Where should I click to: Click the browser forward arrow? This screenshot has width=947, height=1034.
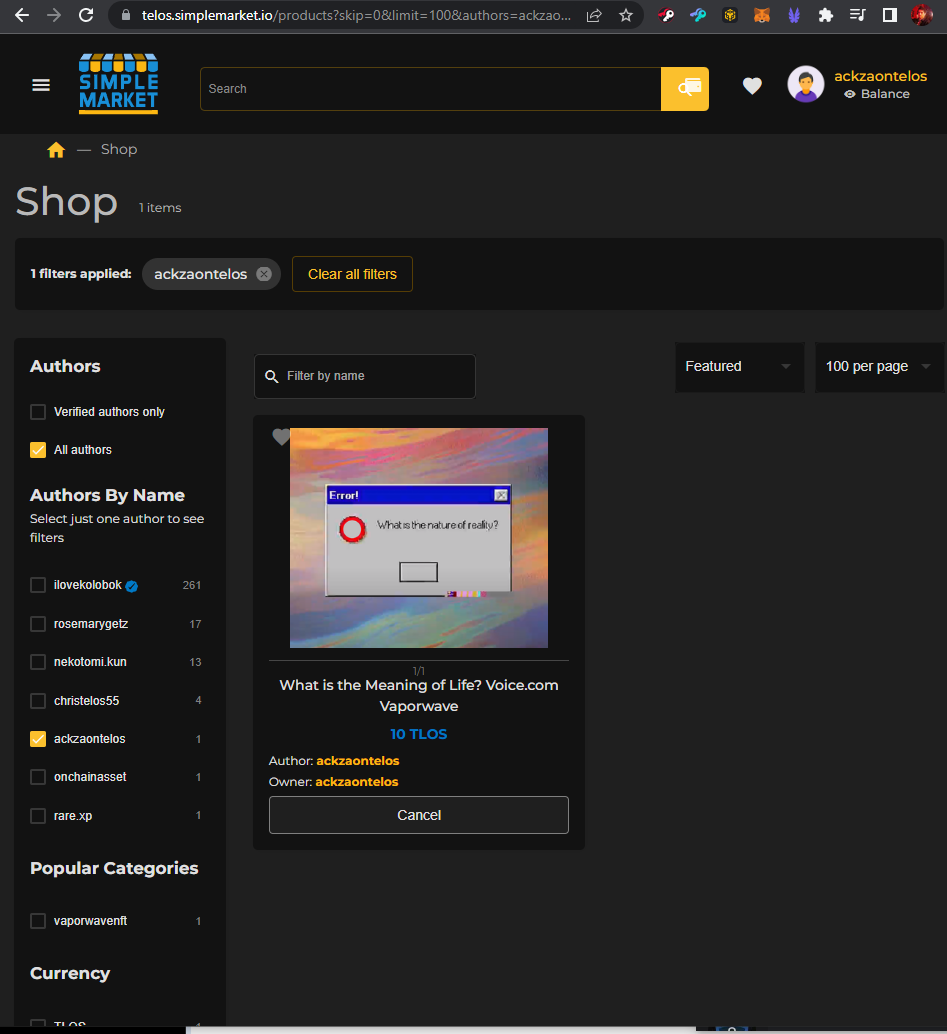tap(54, 15)
